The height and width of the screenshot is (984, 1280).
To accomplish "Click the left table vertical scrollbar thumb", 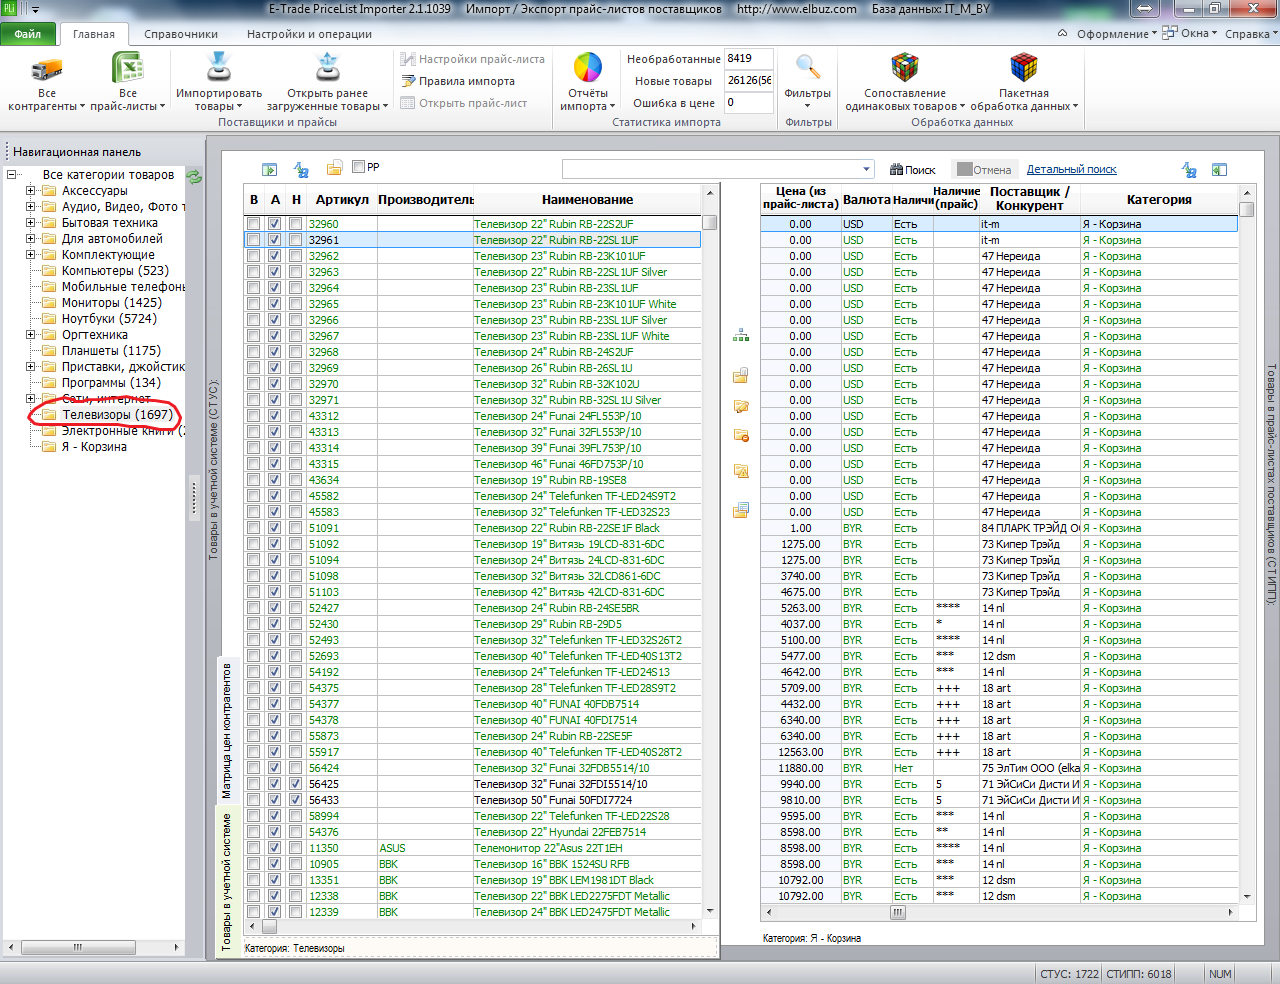I will tap(710, 223).
